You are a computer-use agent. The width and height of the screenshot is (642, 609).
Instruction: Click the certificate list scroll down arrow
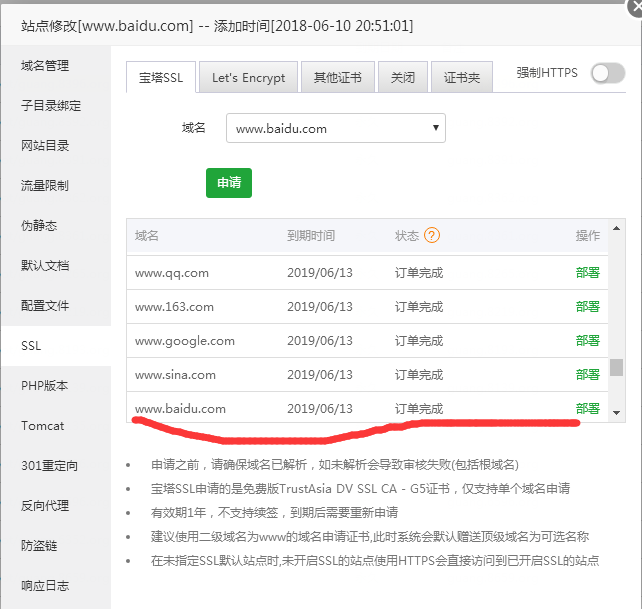[x=616, y=413]
